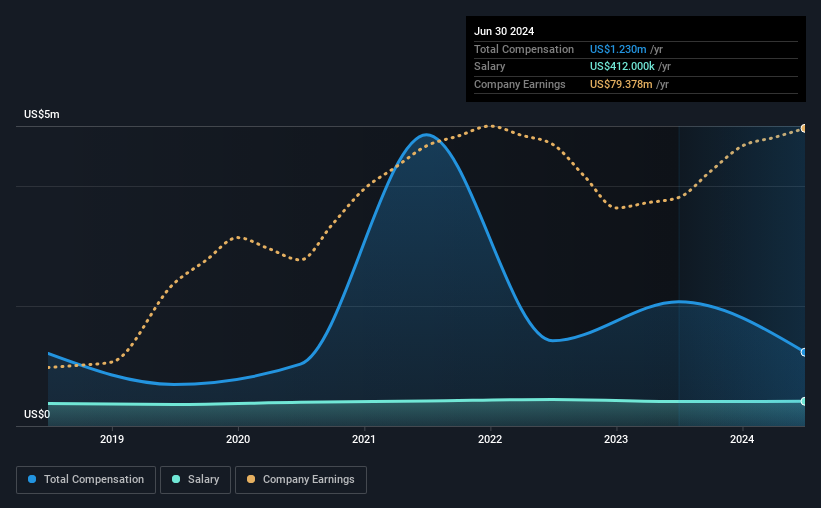Click the US$1.230m total compensation value
Image resolution: width=821 pixels, height=508 pixels.
point(618,49)
